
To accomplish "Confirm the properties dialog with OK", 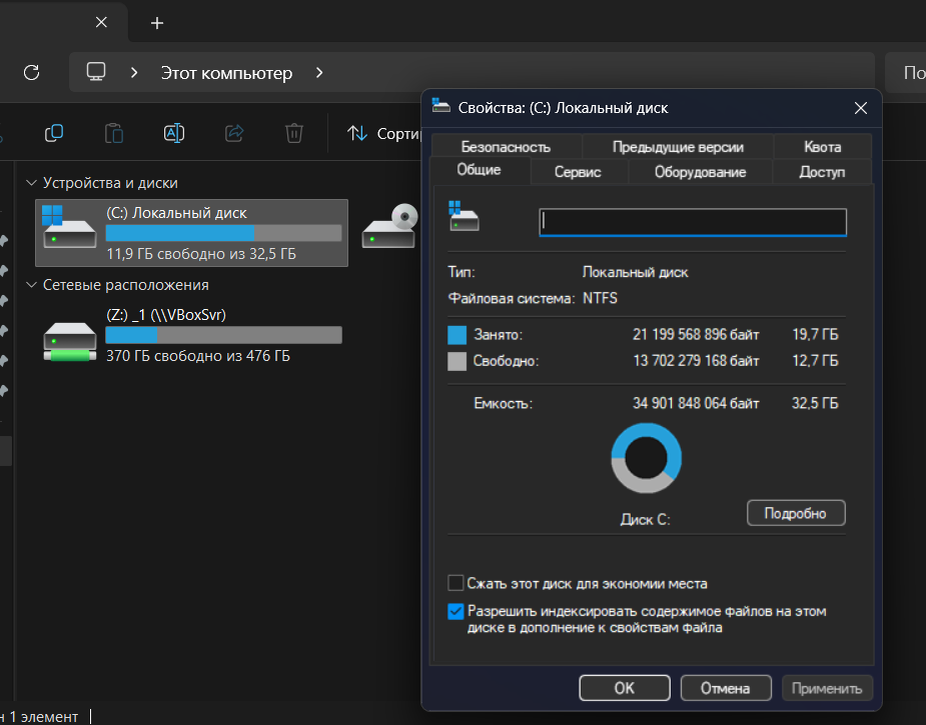I will click(624, 688).
